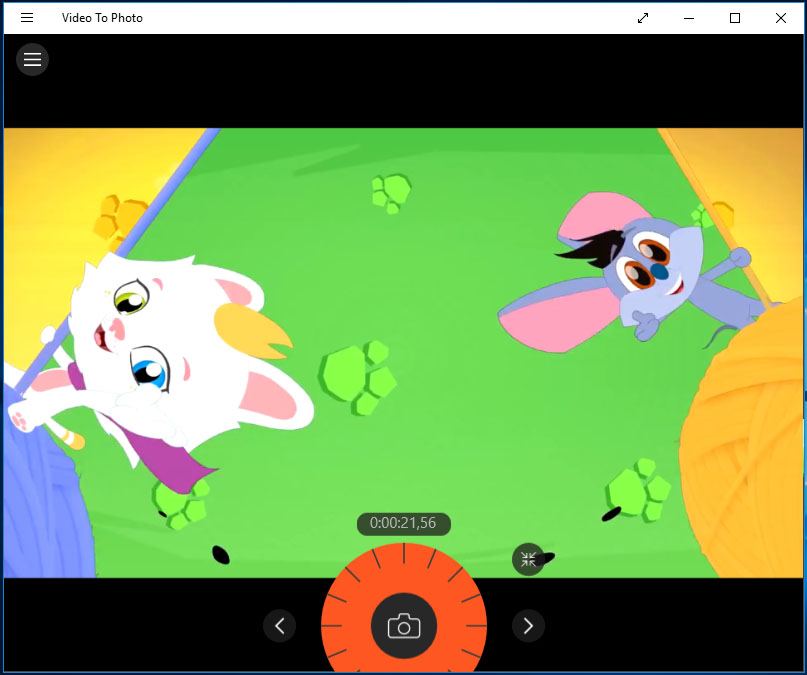Enter full-screen with the diagonal arrows icon
807x675 pixels.
(x=643, y=18)
